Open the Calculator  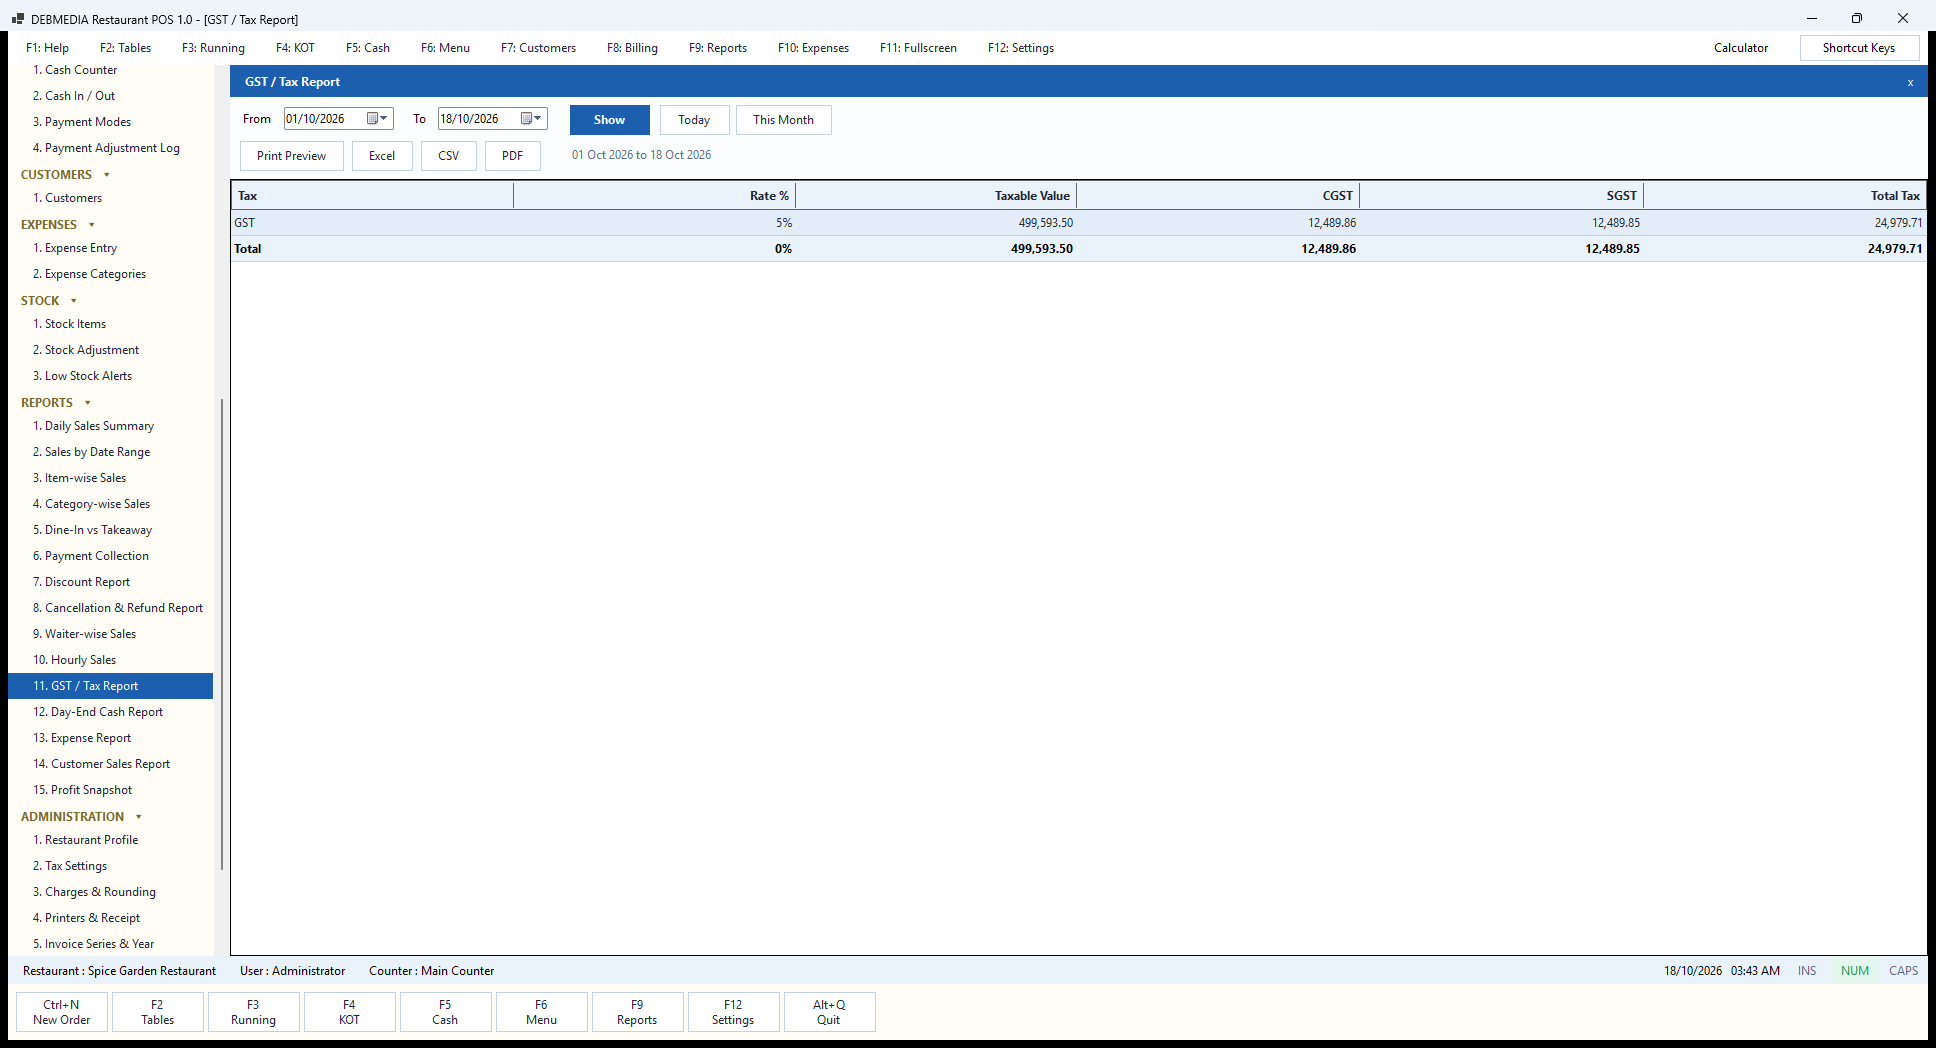[x=1740, y=48]
